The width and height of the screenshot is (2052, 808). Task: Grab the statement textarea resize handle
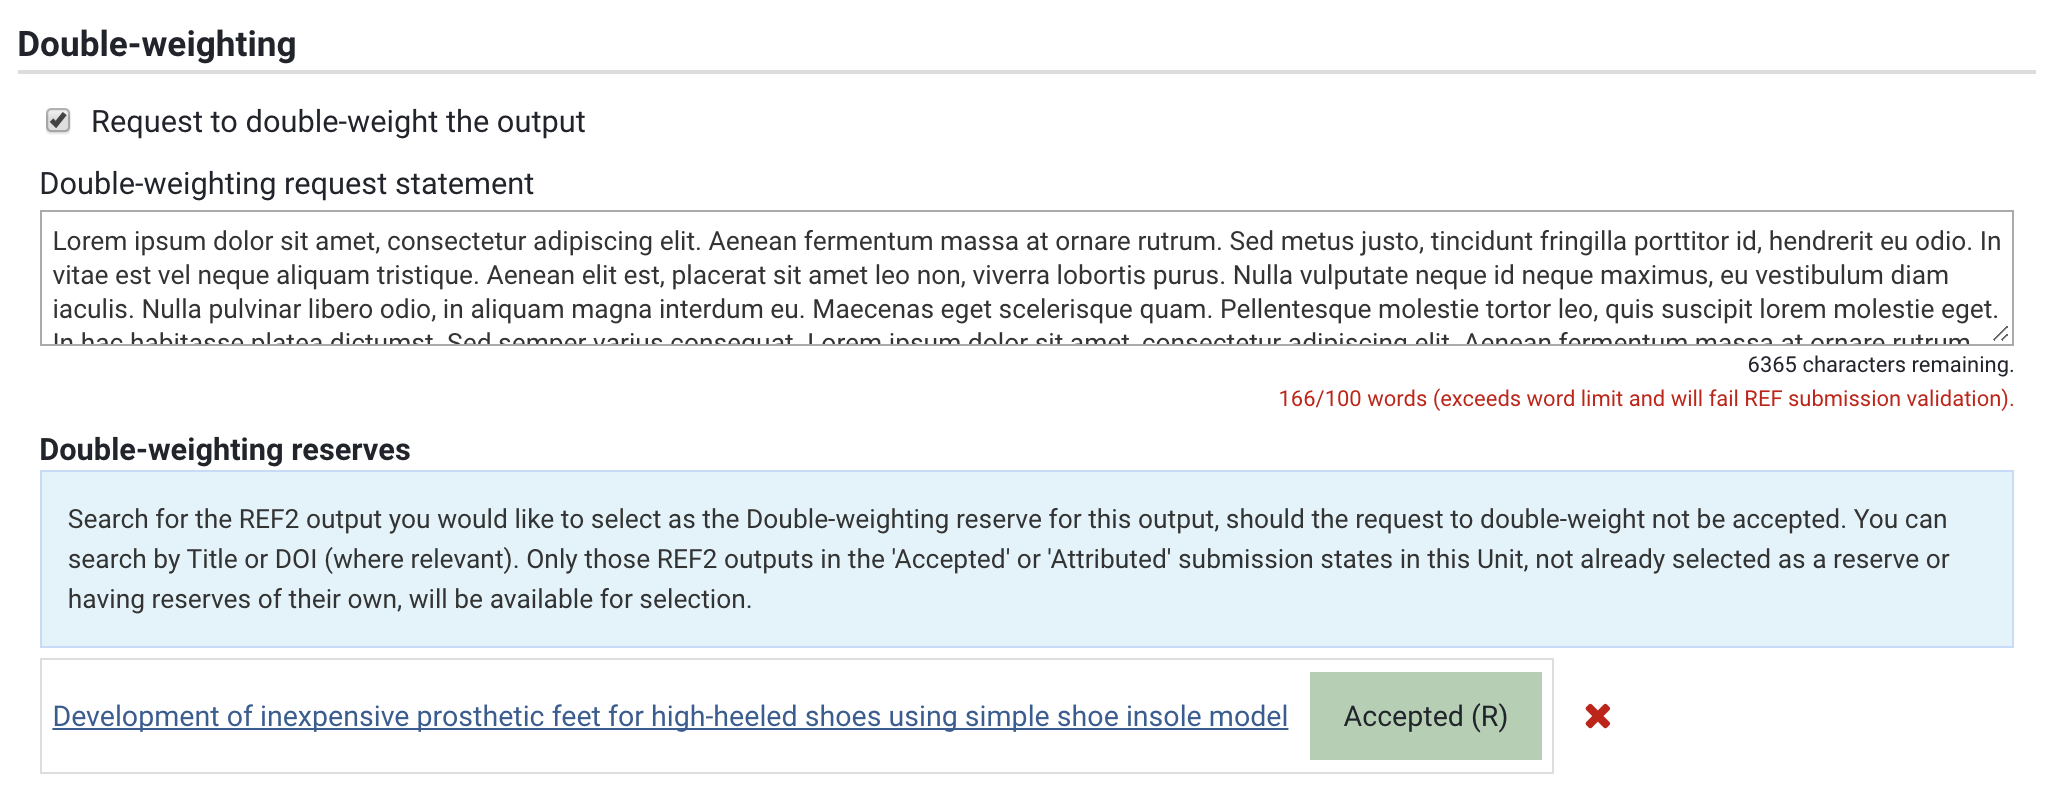click(x=1999, y=334)
